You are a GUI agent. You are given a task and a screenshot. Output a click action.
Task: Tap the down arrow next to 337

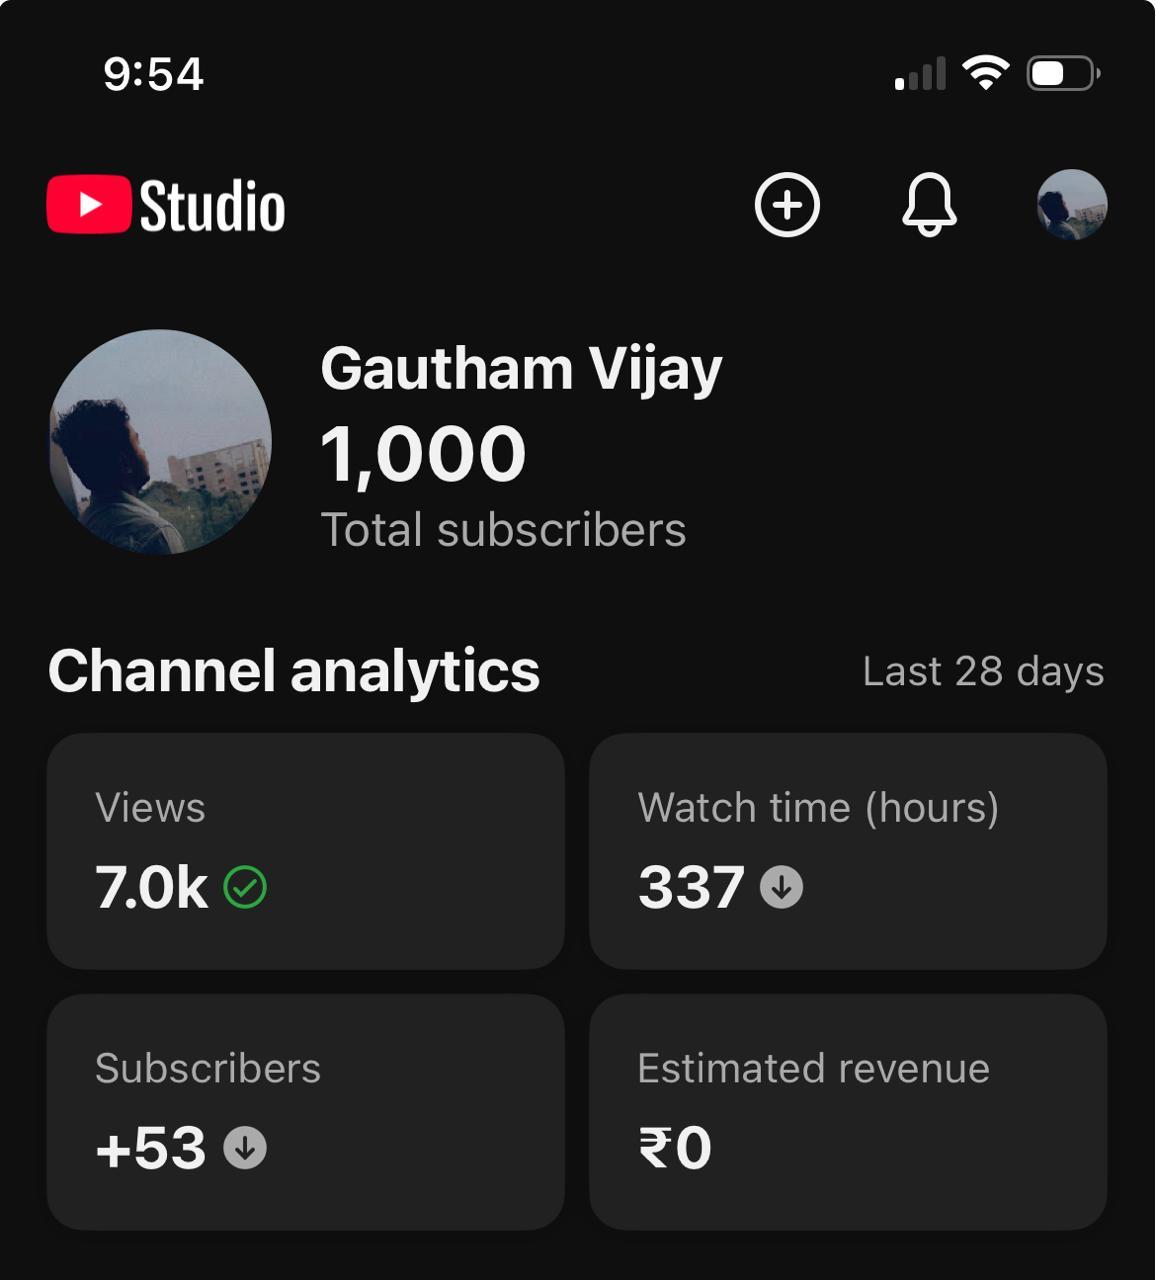tap(781, 887)
